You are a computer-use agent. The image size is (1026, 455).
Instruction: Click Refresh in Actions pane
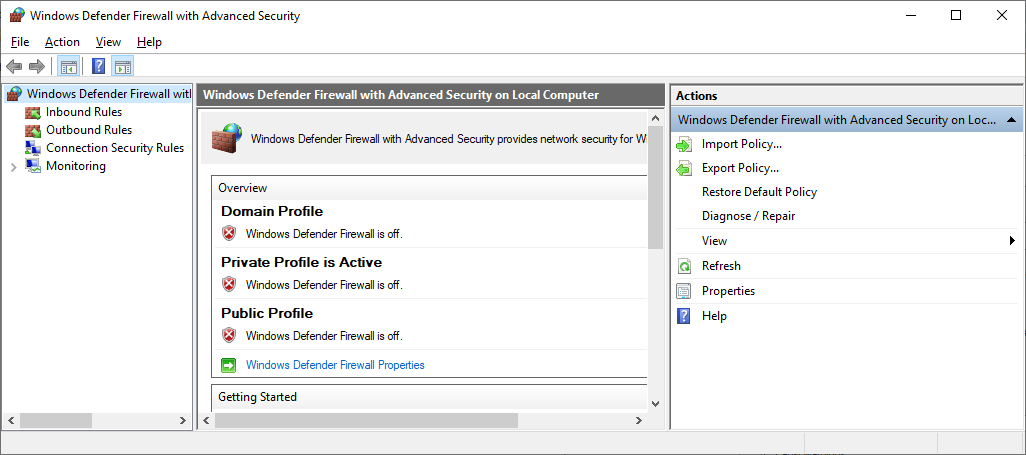click(x=721, y=266)
